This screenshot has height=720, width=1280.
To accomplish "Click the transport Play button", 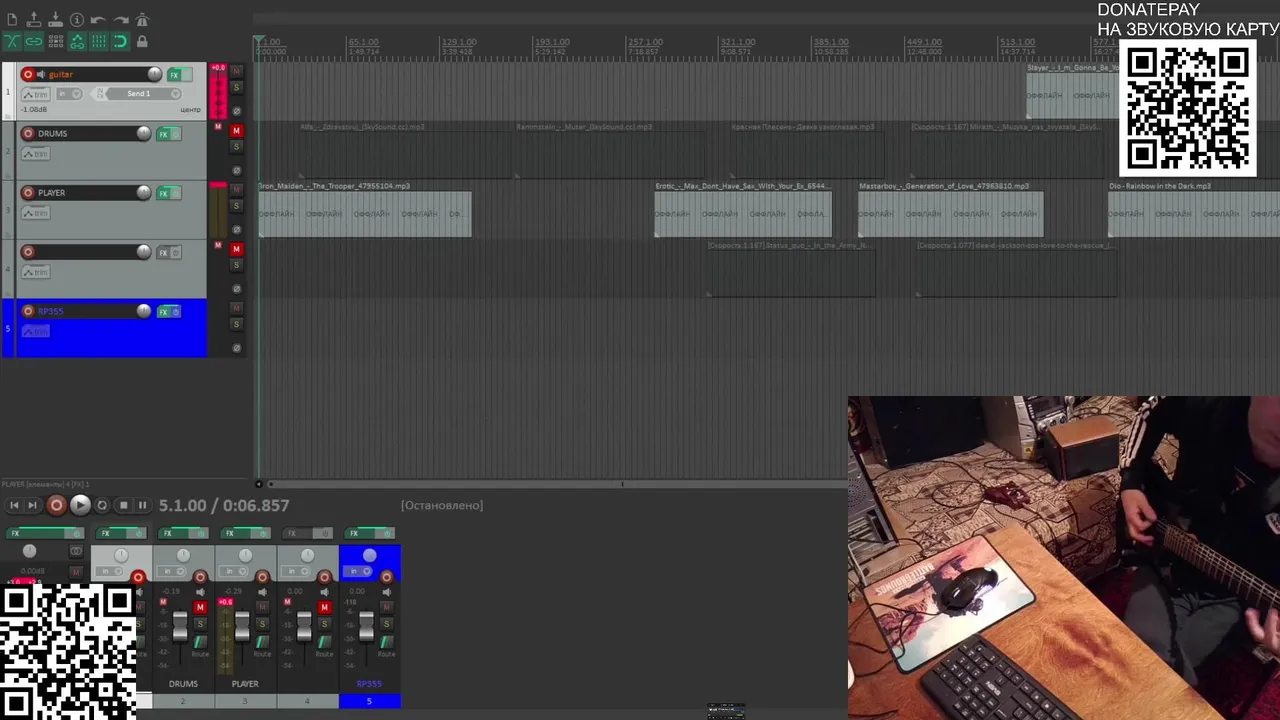I will click(80, 505).
